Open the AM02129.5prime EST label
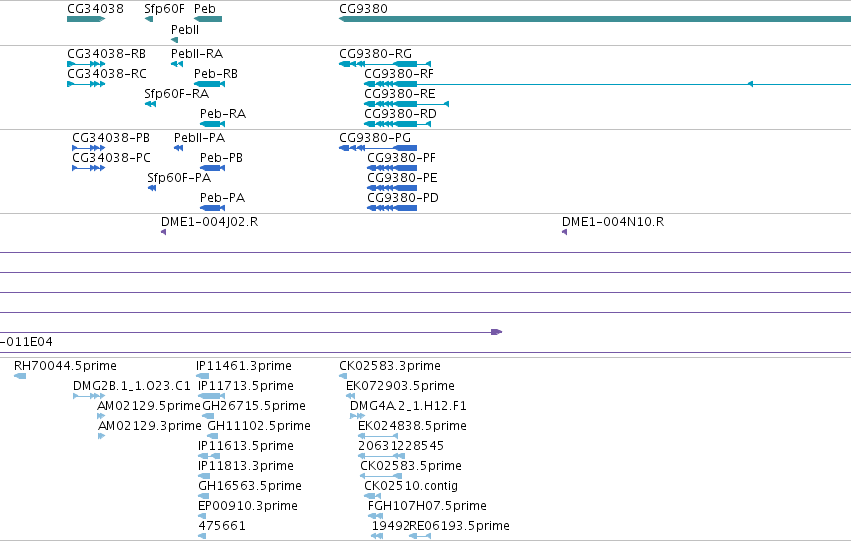Screen dimensions: 851x541 (x=149, y=406)
